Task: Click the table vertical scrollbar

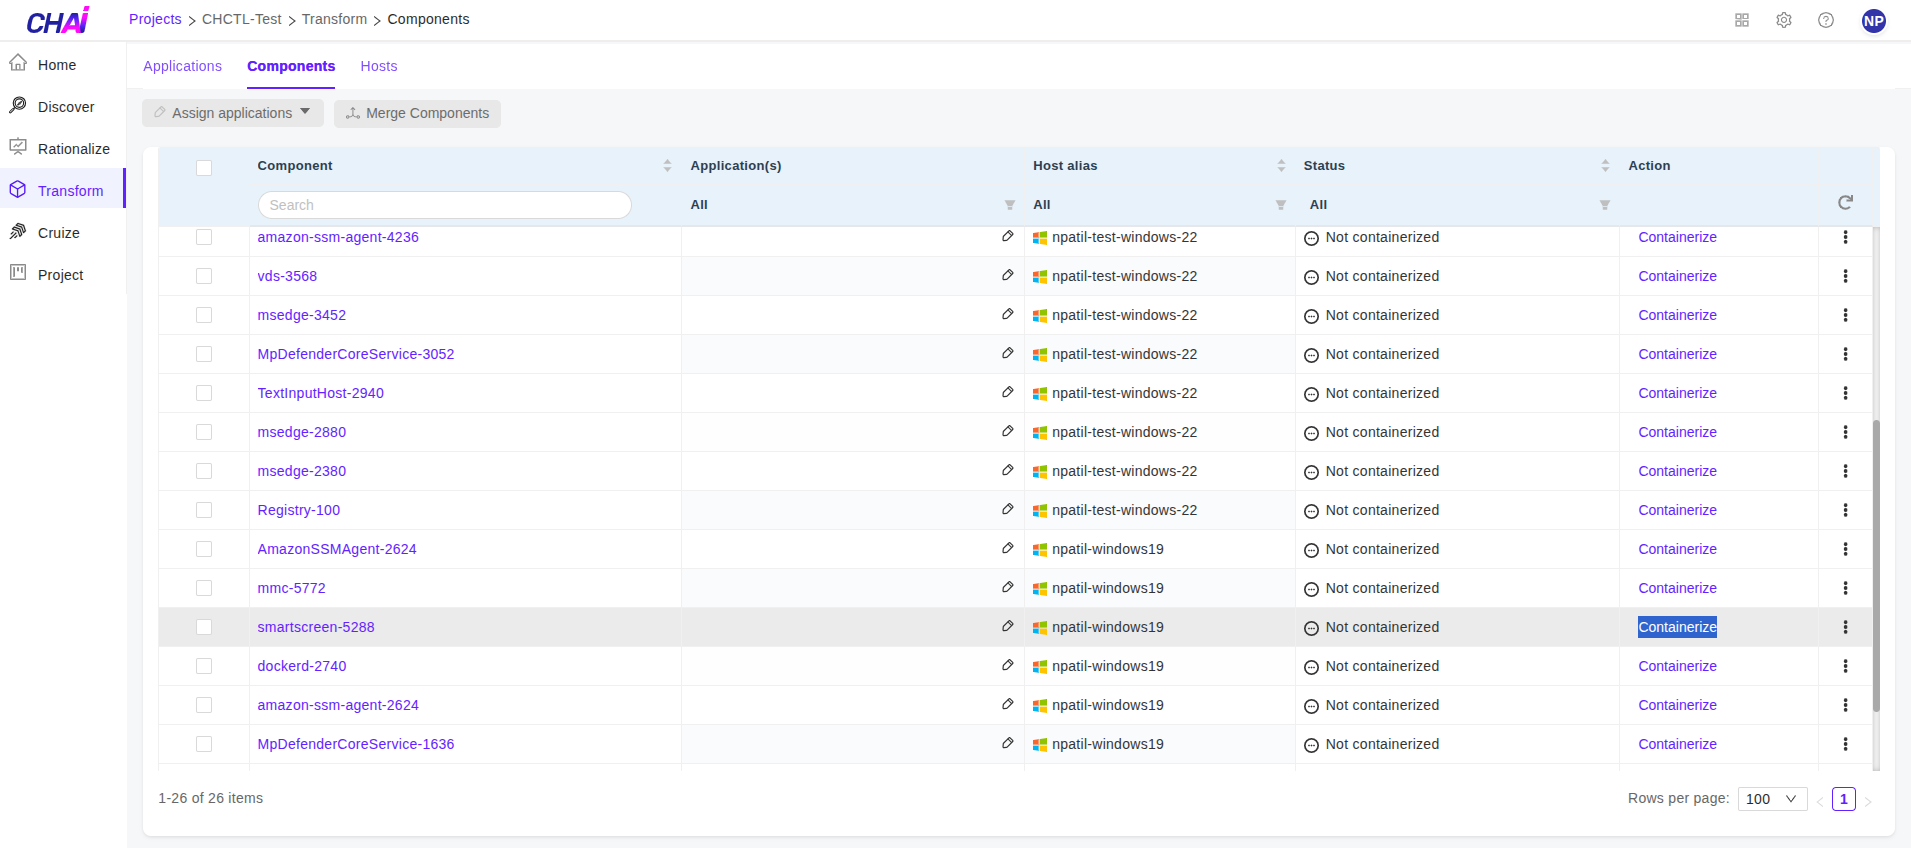Action: point(1876,565)
